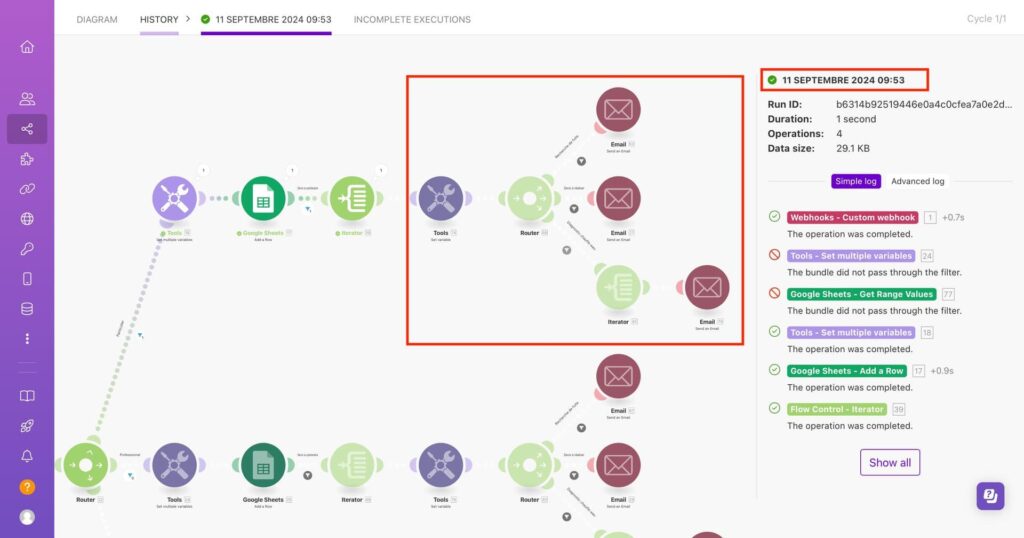Open the lower-row dark Google Sheets module
This screenshot has width=1024, height=538.
263,465
